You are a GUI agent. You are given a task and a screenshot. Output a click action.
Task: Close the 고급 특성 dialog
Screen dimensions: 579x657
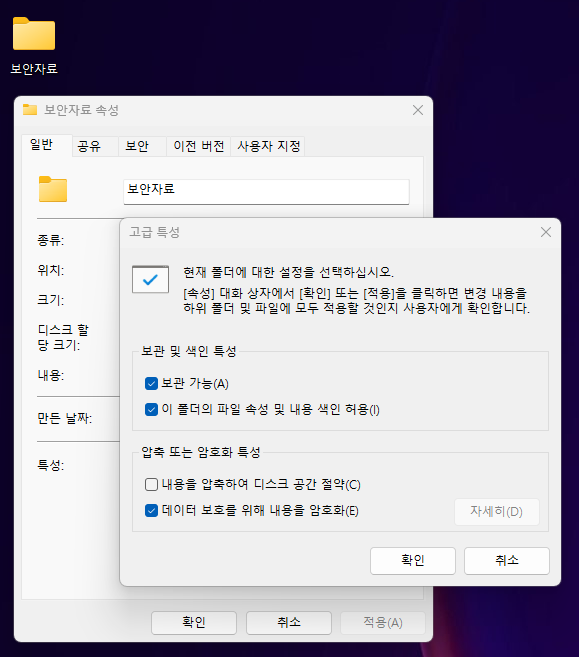(545, 232)
